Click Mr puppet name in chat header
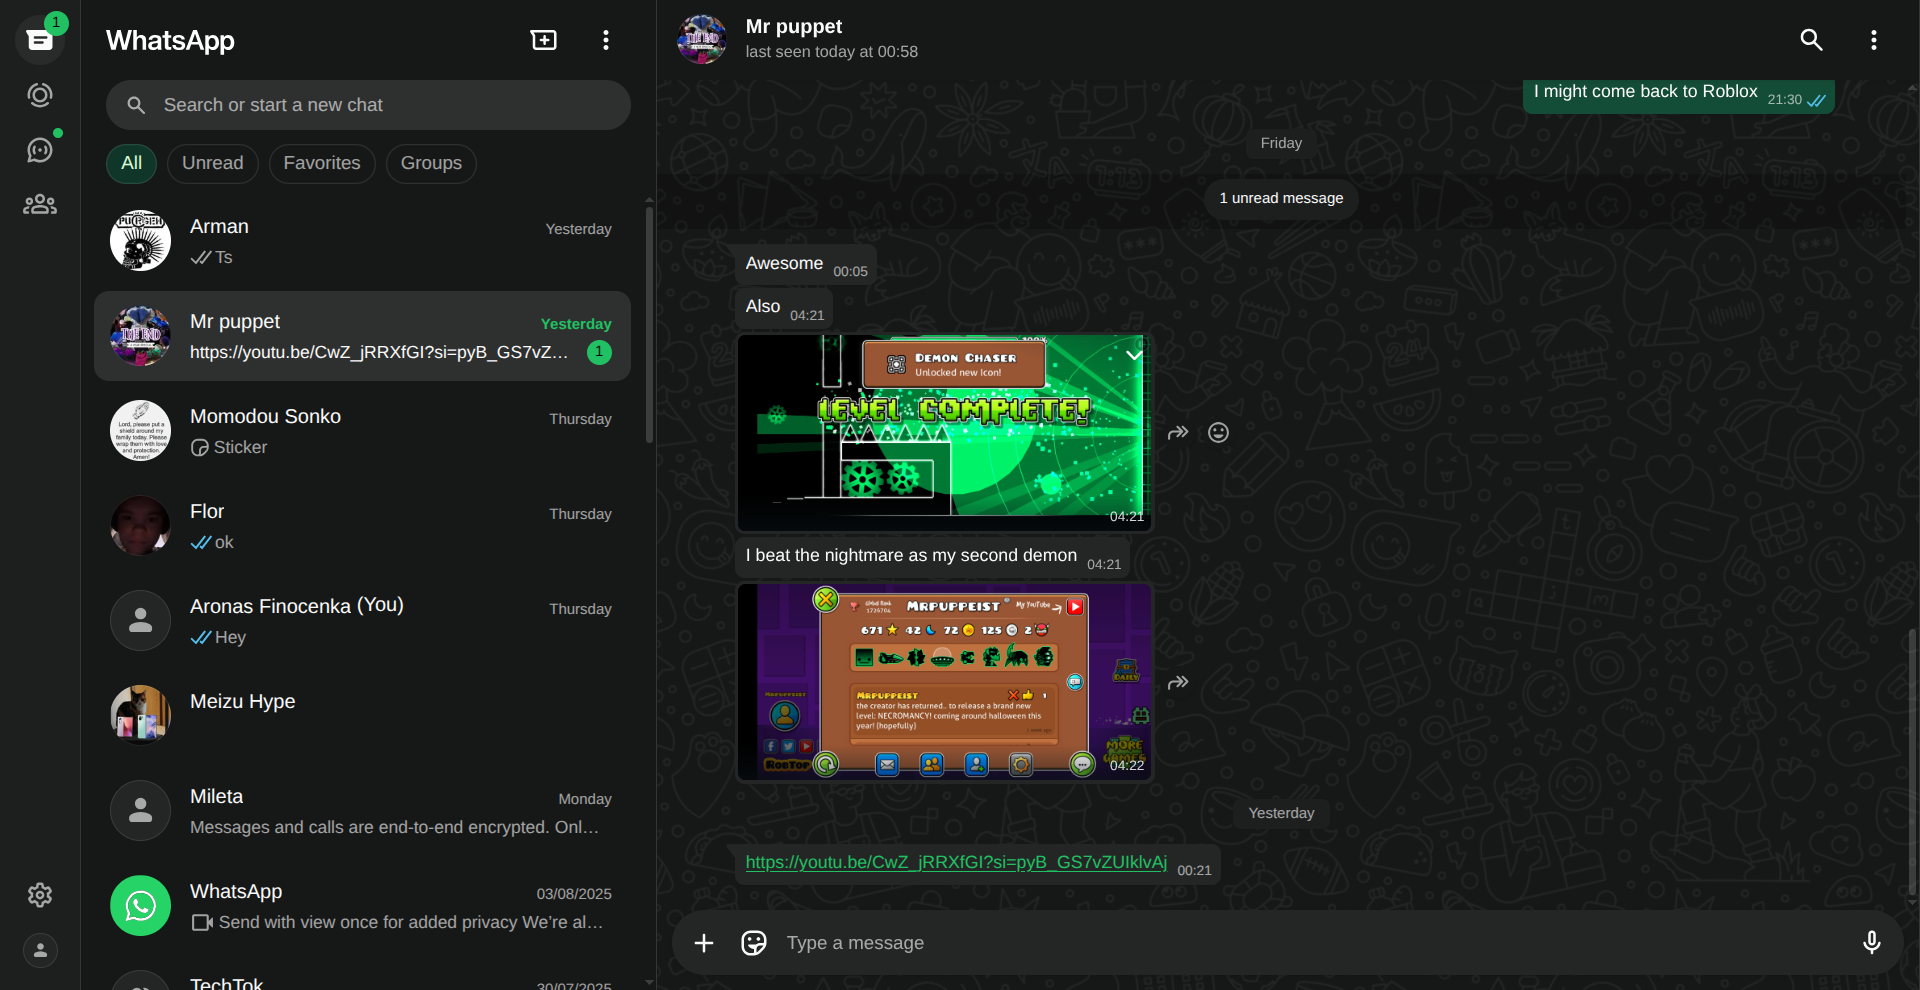 click(x=794, y=27)
